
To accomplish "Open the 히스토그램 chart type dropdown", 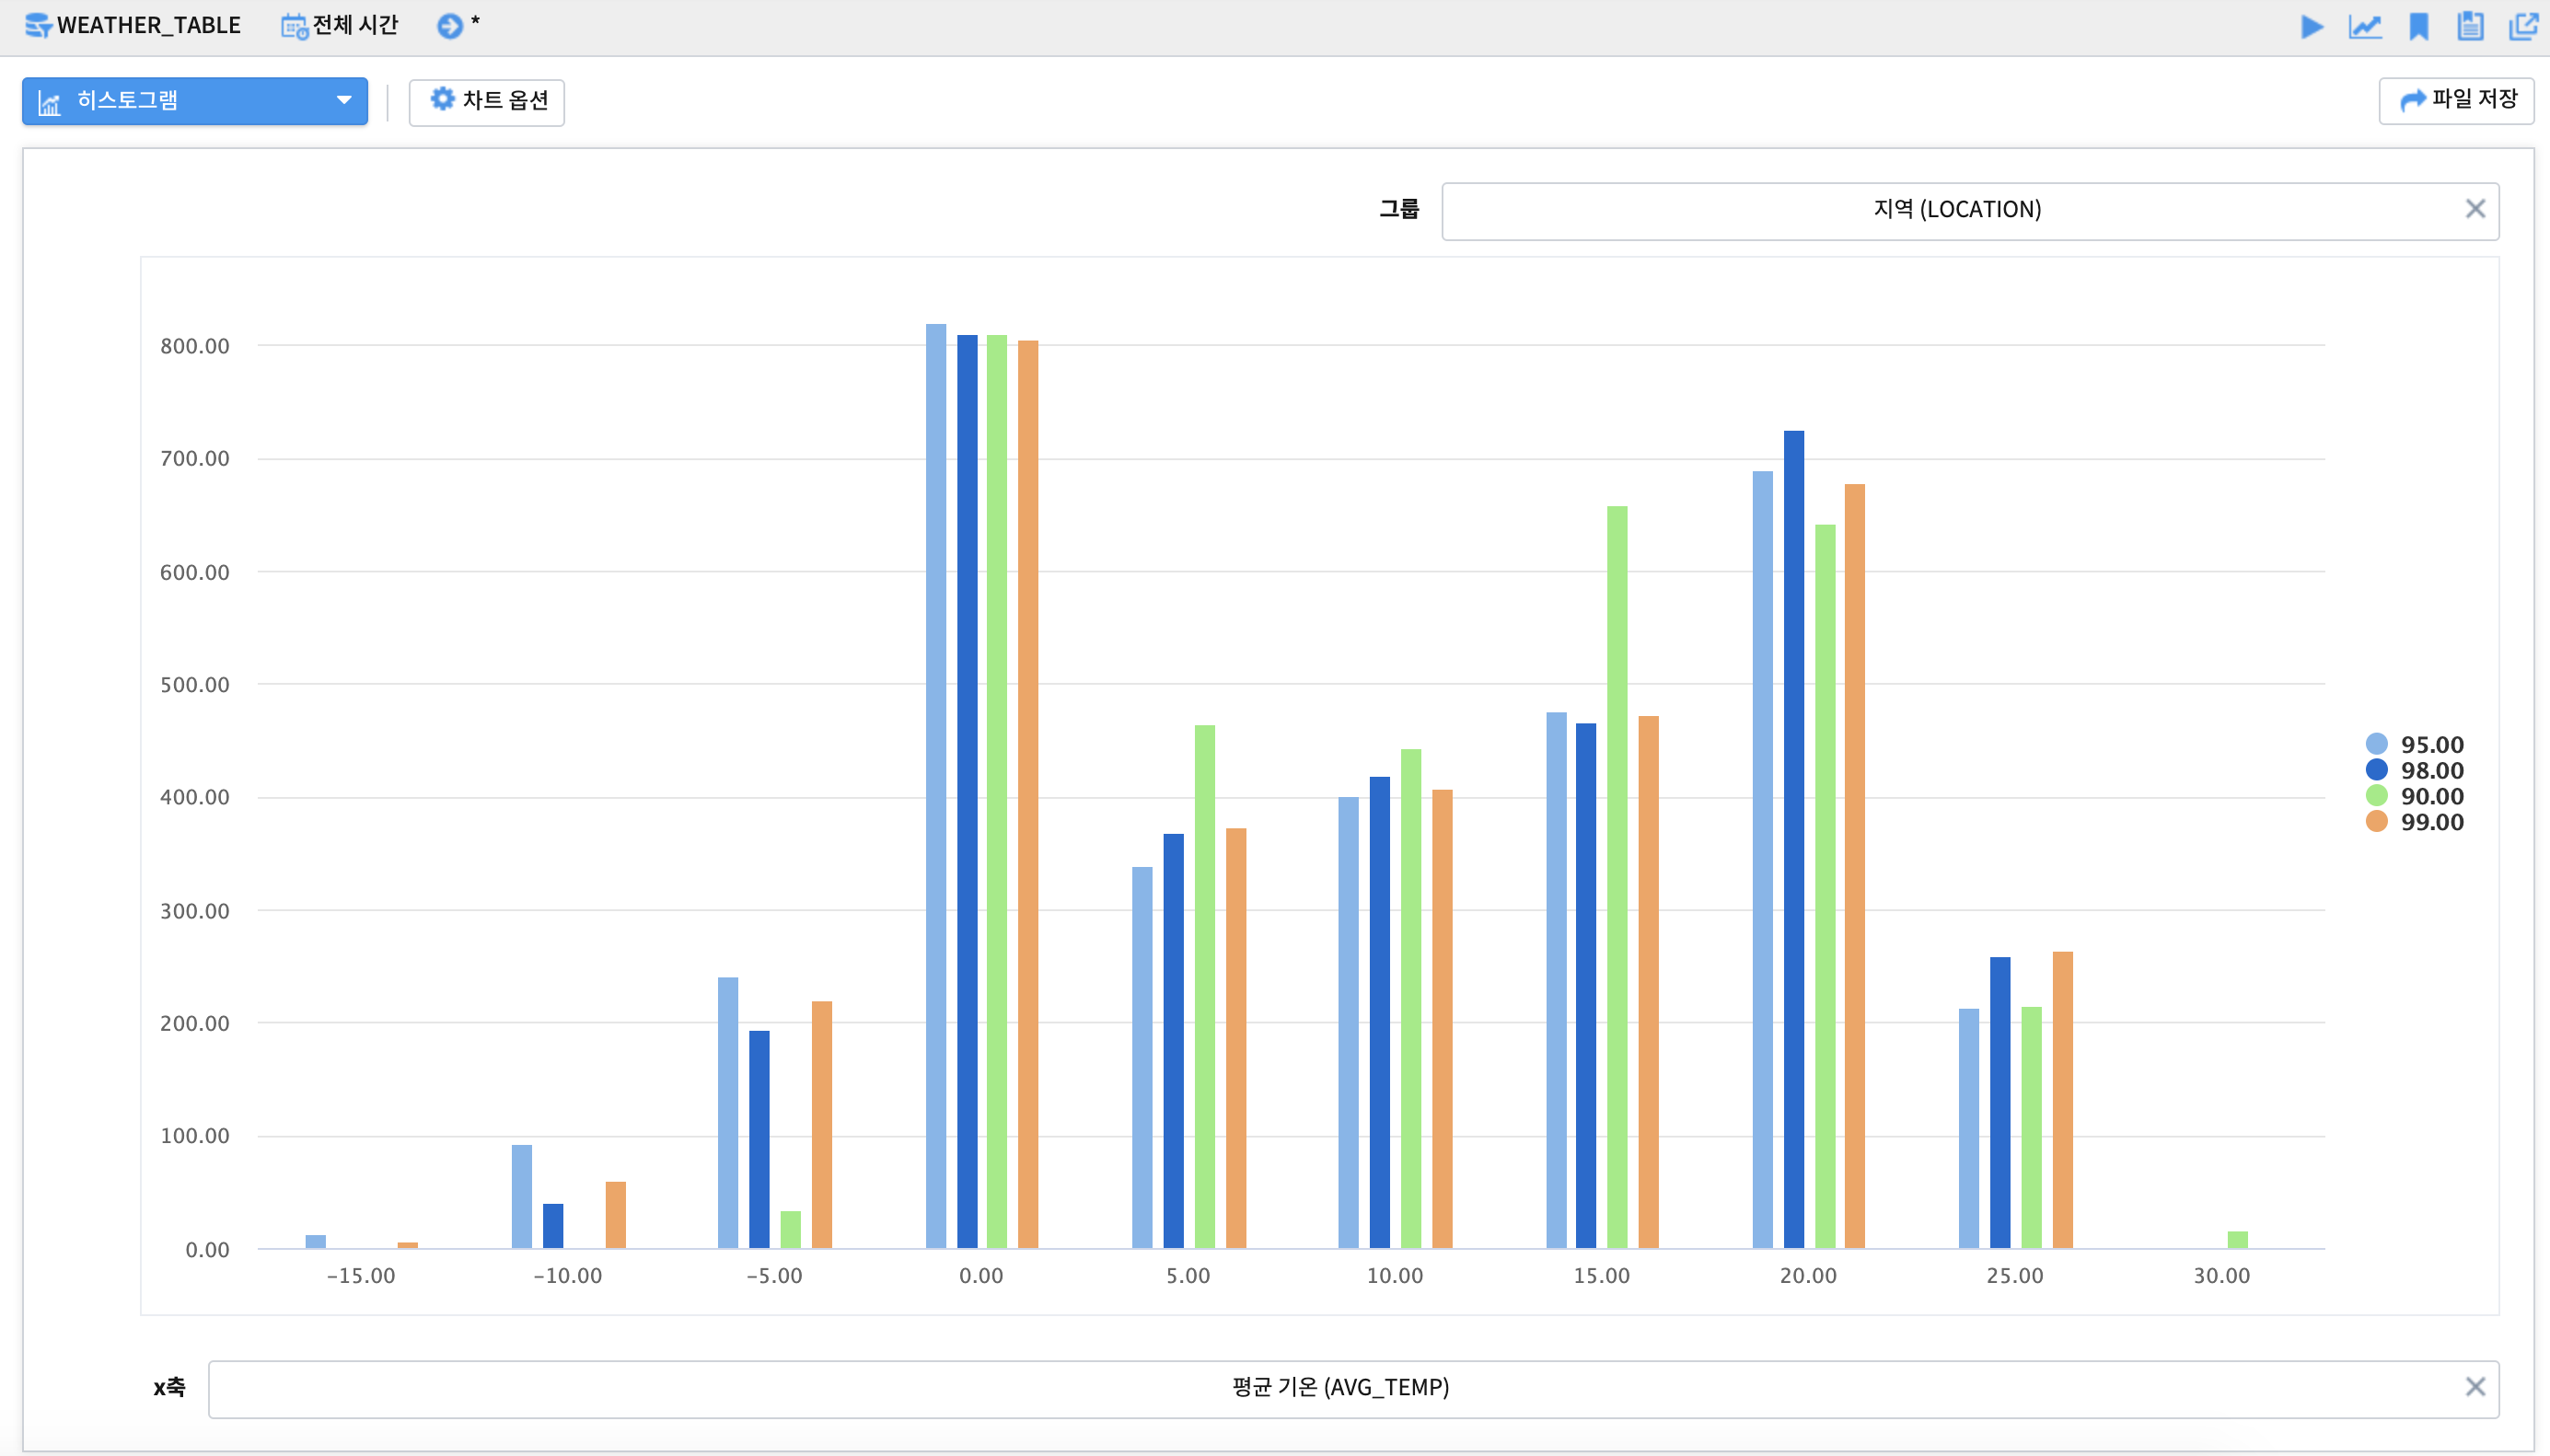I will [195, 101].
